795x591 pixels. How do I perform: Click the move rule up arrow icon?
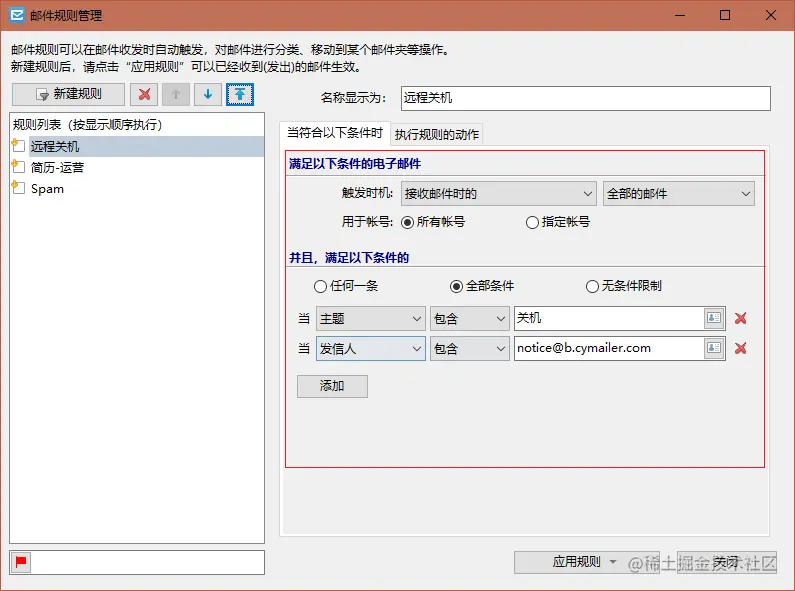(176, 94)
